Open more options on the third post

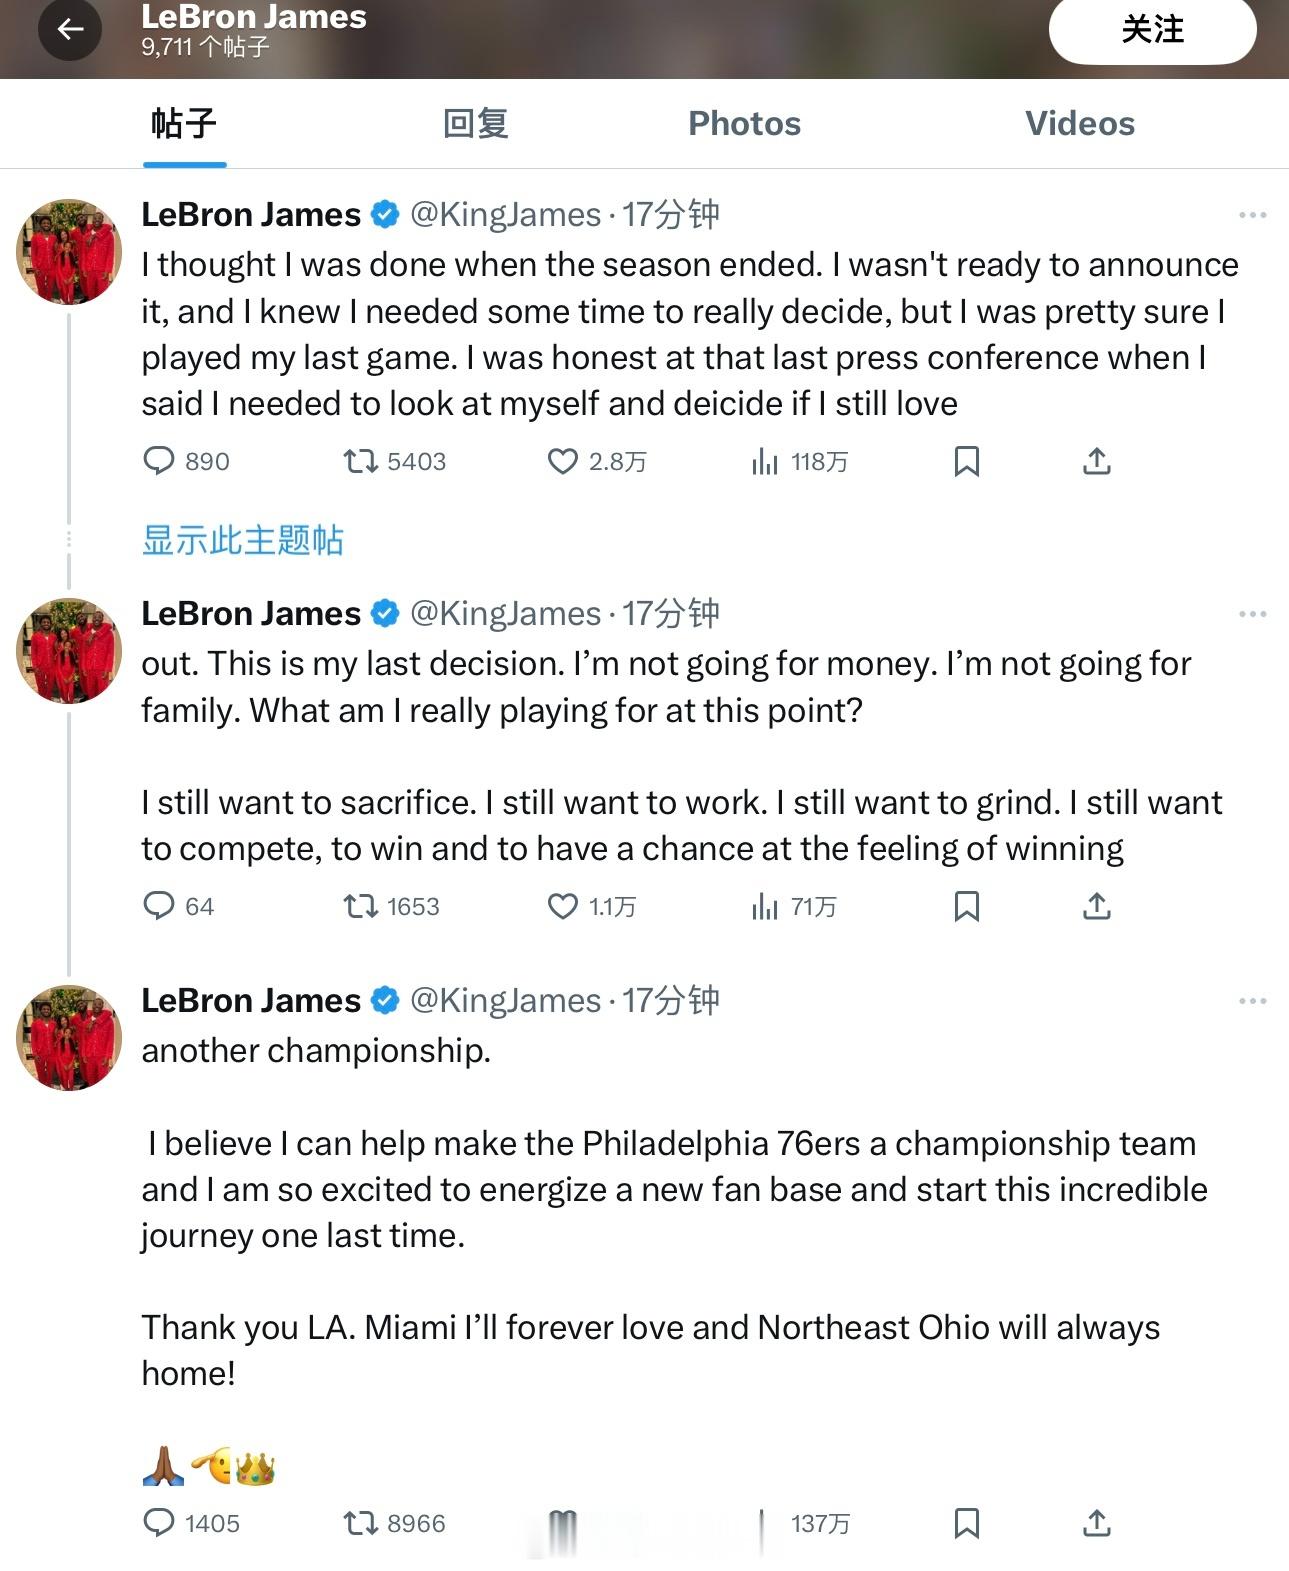click(x=1252, y=1001)
